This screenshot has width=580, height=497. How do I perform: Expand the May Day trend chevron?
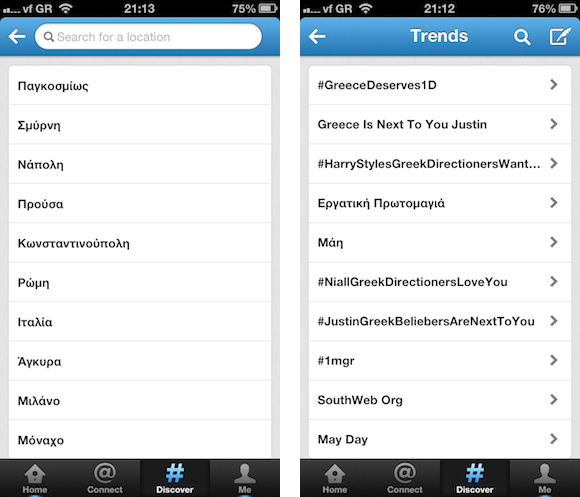[553, 439]
